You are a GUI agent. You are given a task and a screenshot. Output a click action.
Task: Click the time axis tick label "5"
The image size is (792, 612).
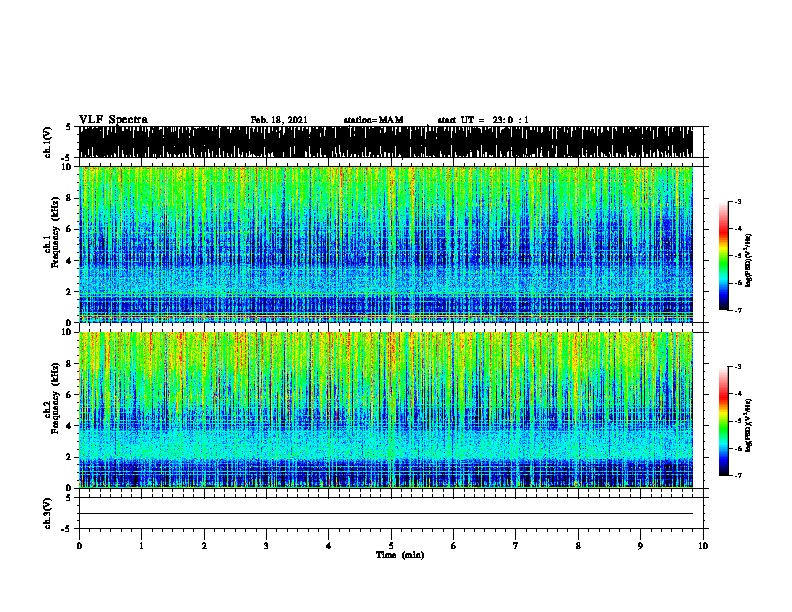point(391,546)
